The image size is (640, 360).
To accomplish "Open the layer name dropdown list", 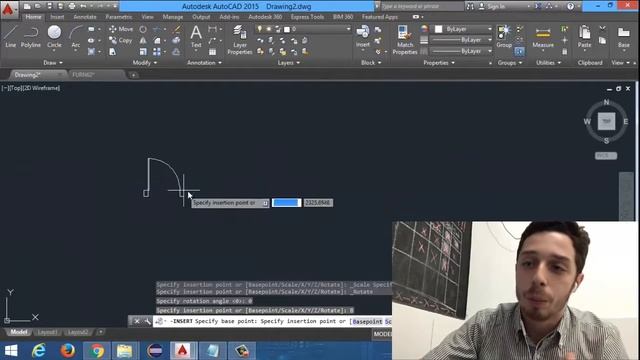I will (348, 29).
